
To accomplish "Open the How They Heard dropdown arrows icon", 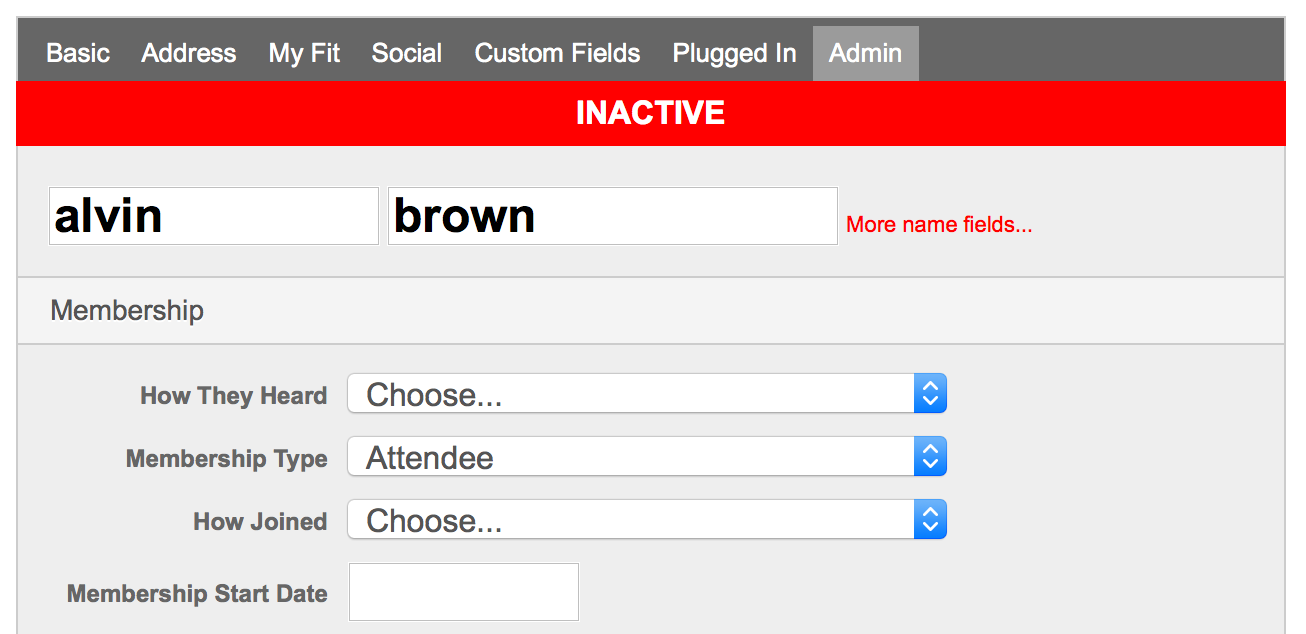I will click(x=929, y=393).
